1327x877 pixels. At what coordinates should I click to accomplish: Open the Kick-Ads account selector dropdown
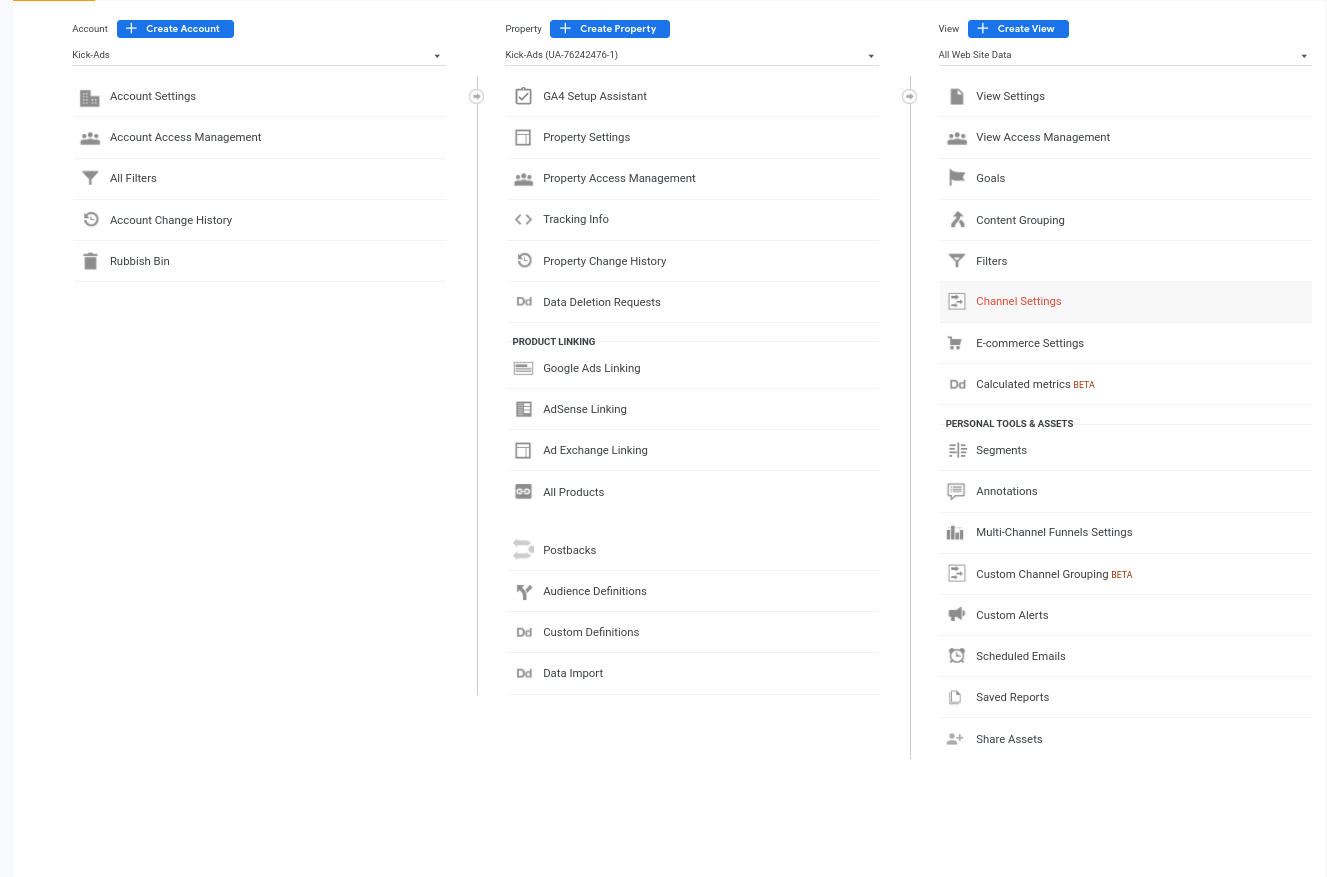click(x=259, y=55)
